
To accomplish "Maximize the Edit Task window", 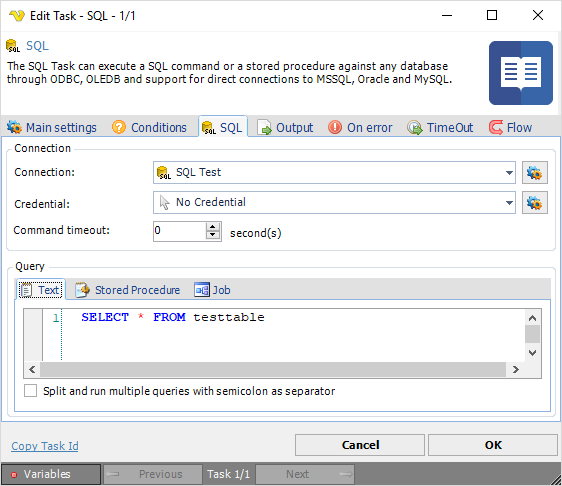I will point(492,15).
